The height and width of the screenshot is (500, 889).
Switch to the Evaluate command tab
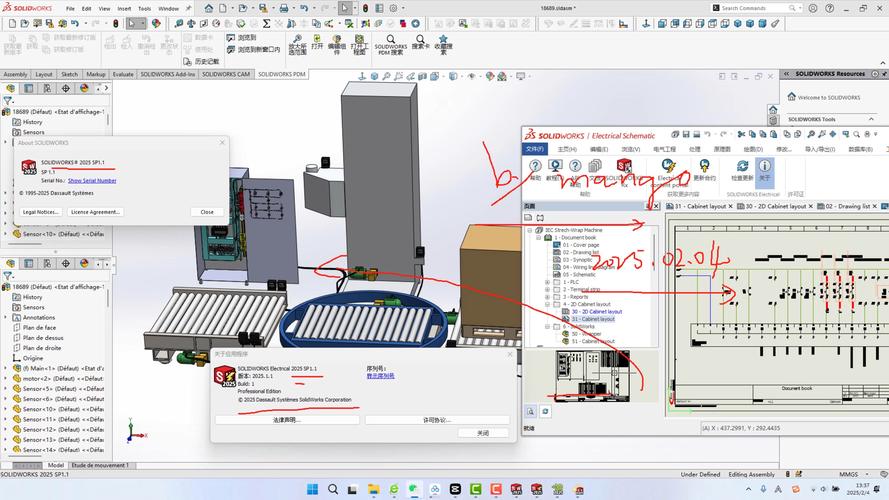click(x=123, y=74)
